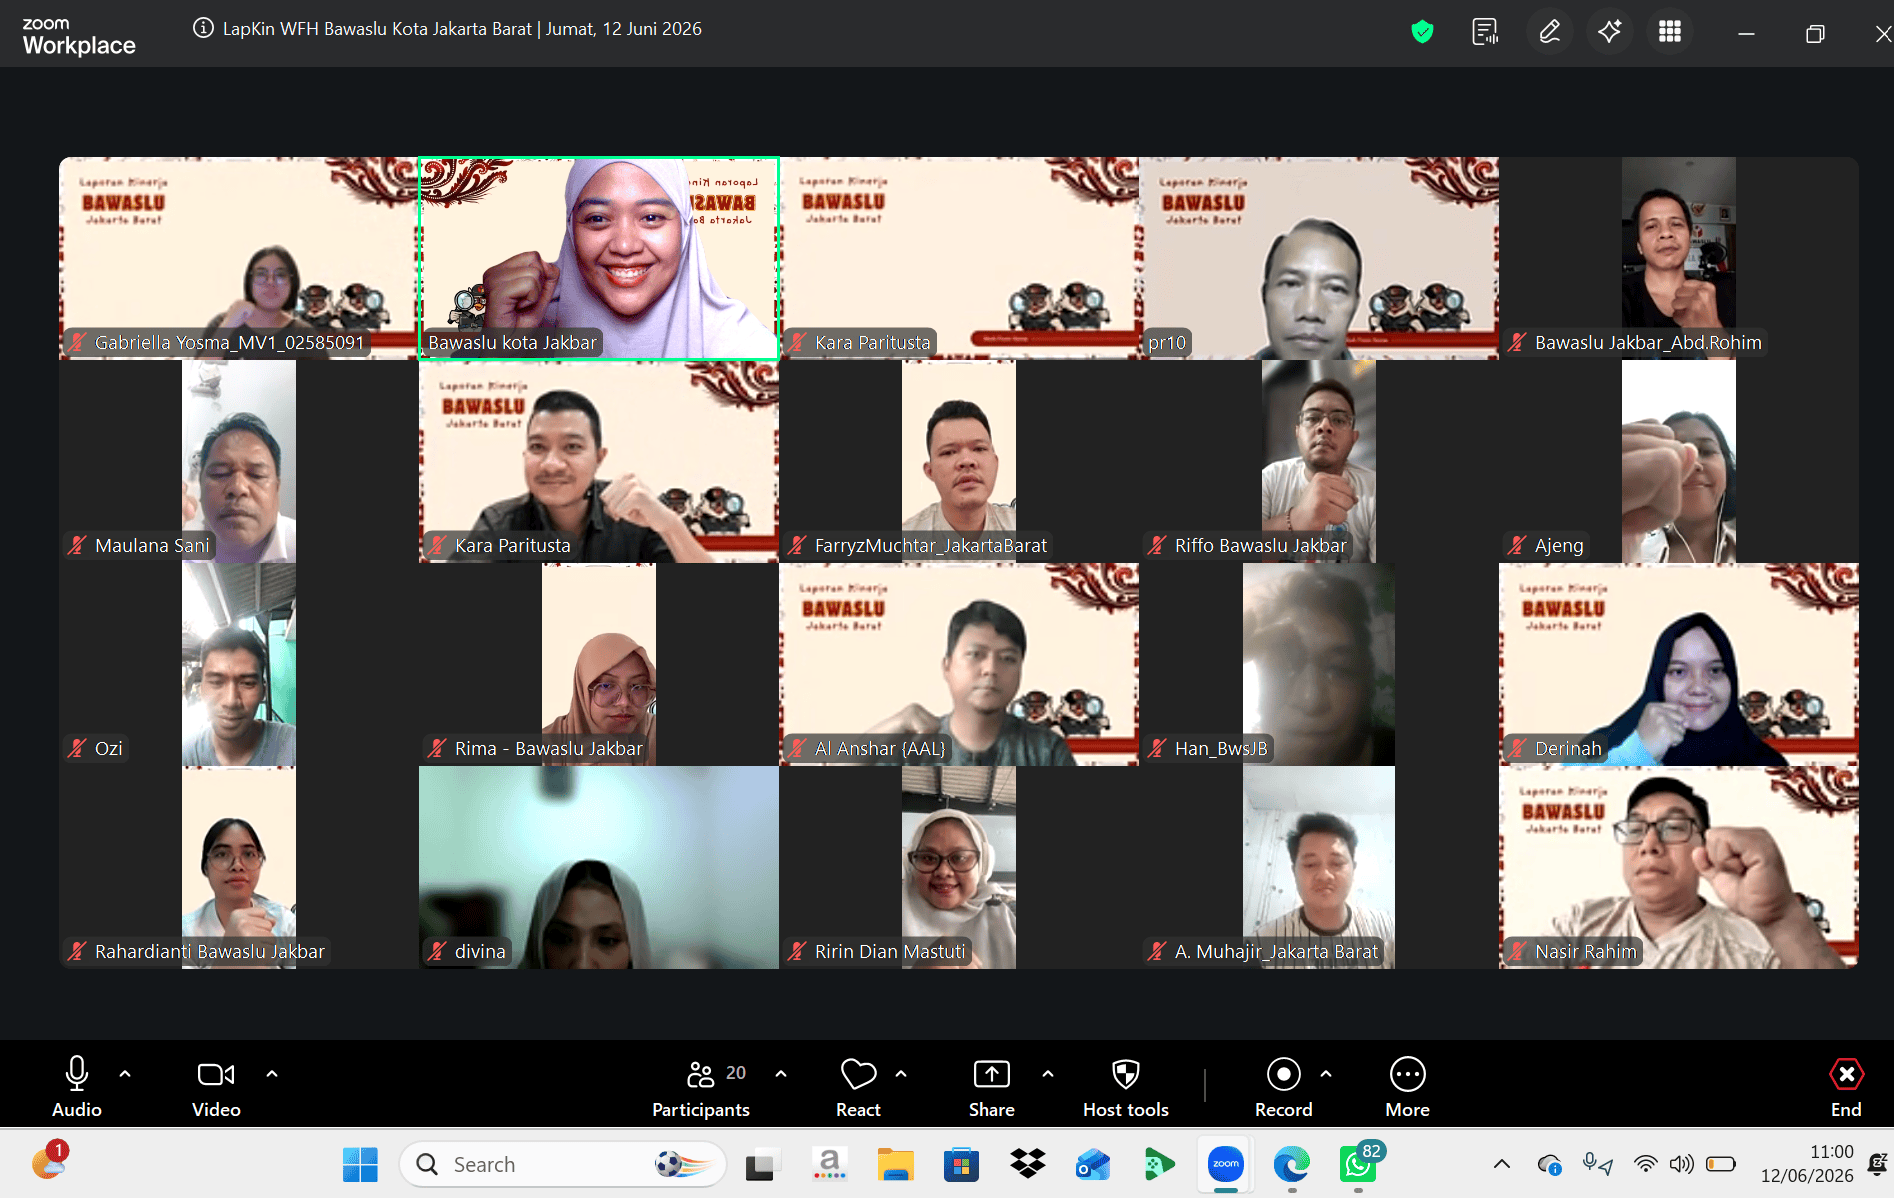Click the Ririn Dian Mastuti name label

890,952
